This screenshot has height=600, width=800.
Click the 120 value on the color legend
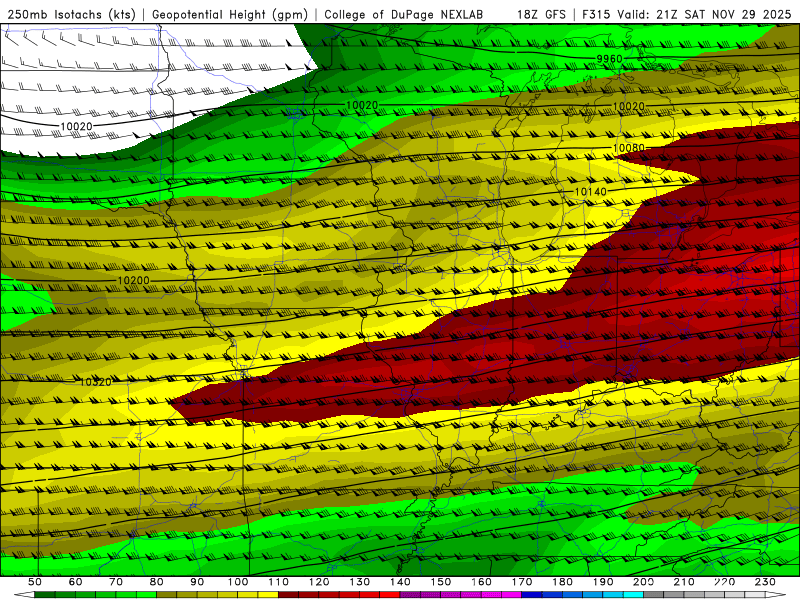(x=319, y=582)
